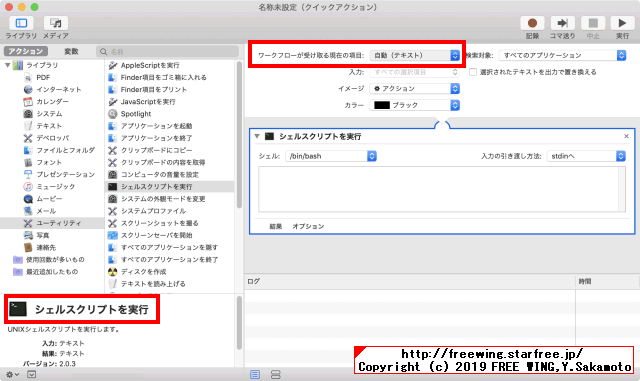
Task: Open 検索対象 すべてのアプリケーション dropdown
Action: coord(562,55)
